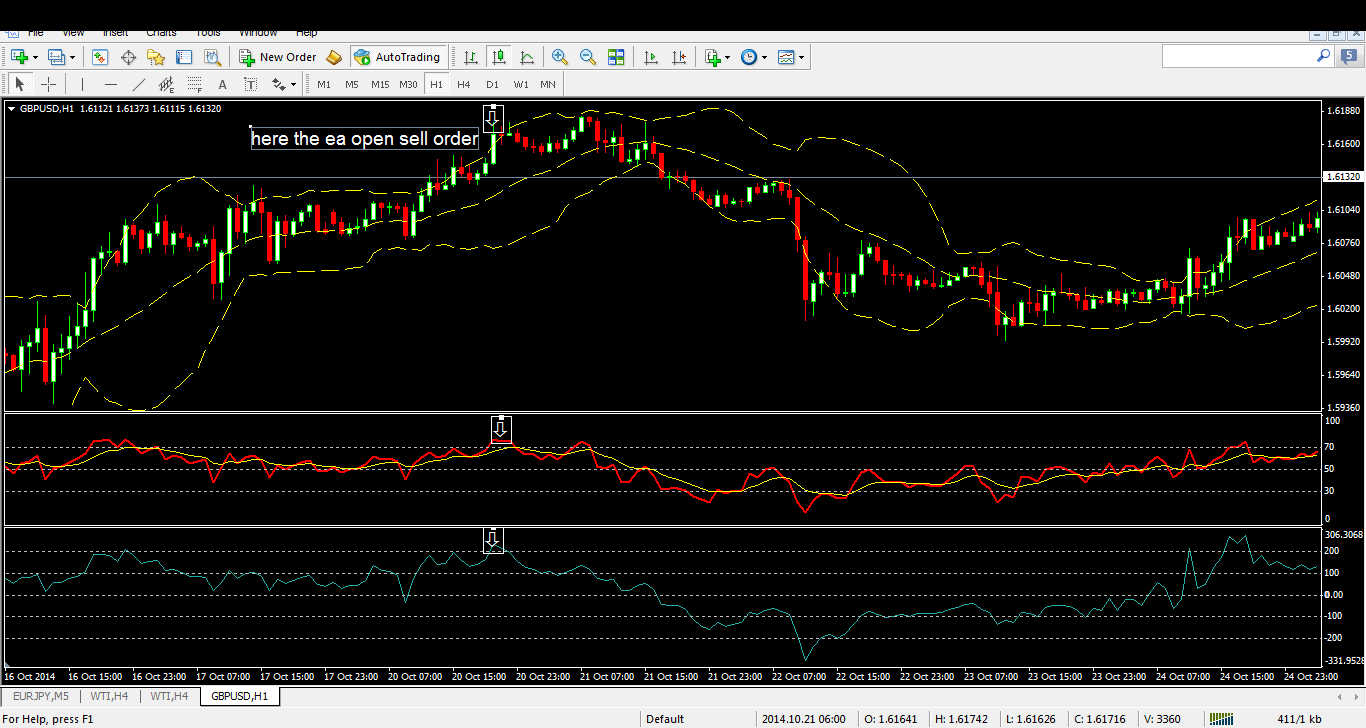Image resolution: width=1366 pixels, height=728 pixels.
Task: Switch to the EURJPY,M5 chart tab
Action: [42, 696]
